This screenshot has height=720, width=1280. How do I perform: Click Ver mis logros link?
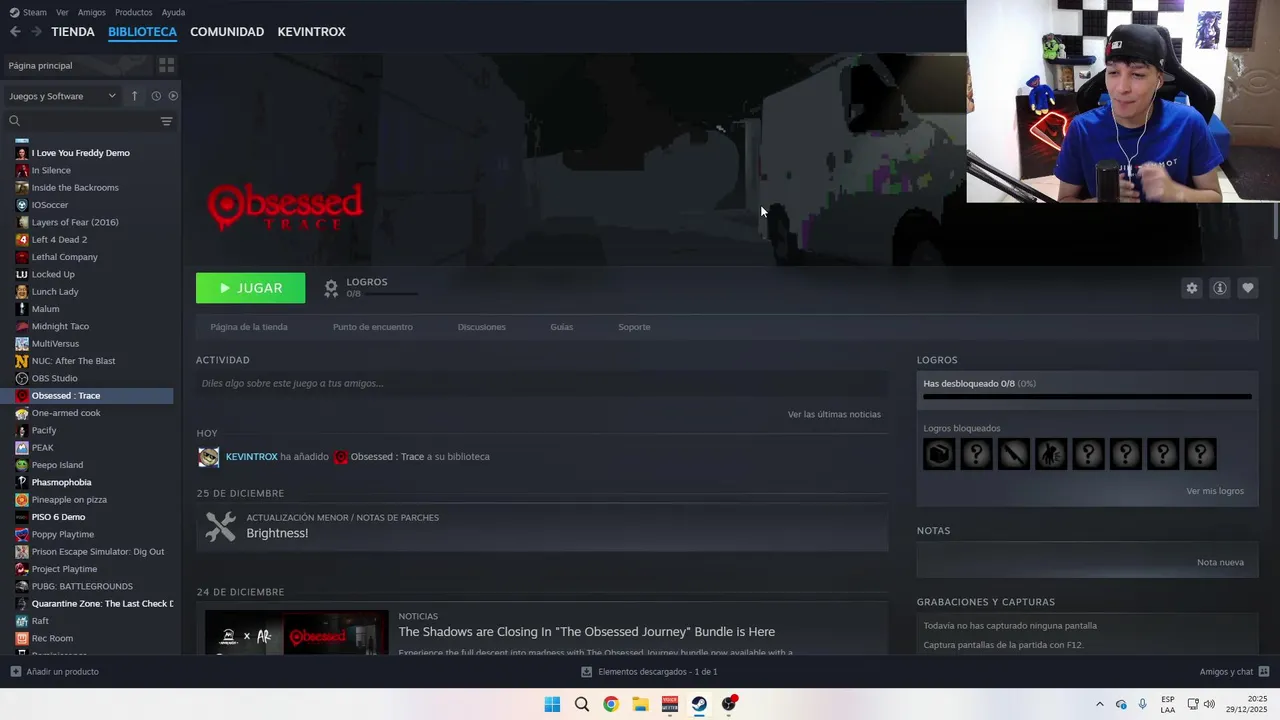1215,491
